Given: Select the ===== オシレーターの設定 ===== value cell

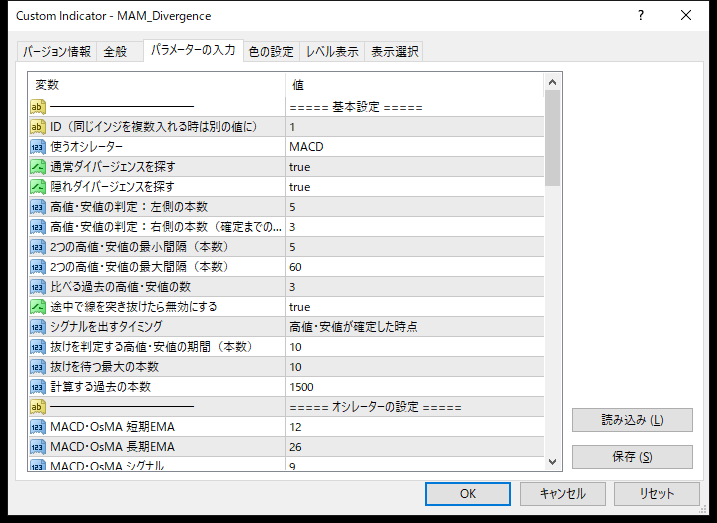Looking at the screenshot, I should tap(415, 407).
